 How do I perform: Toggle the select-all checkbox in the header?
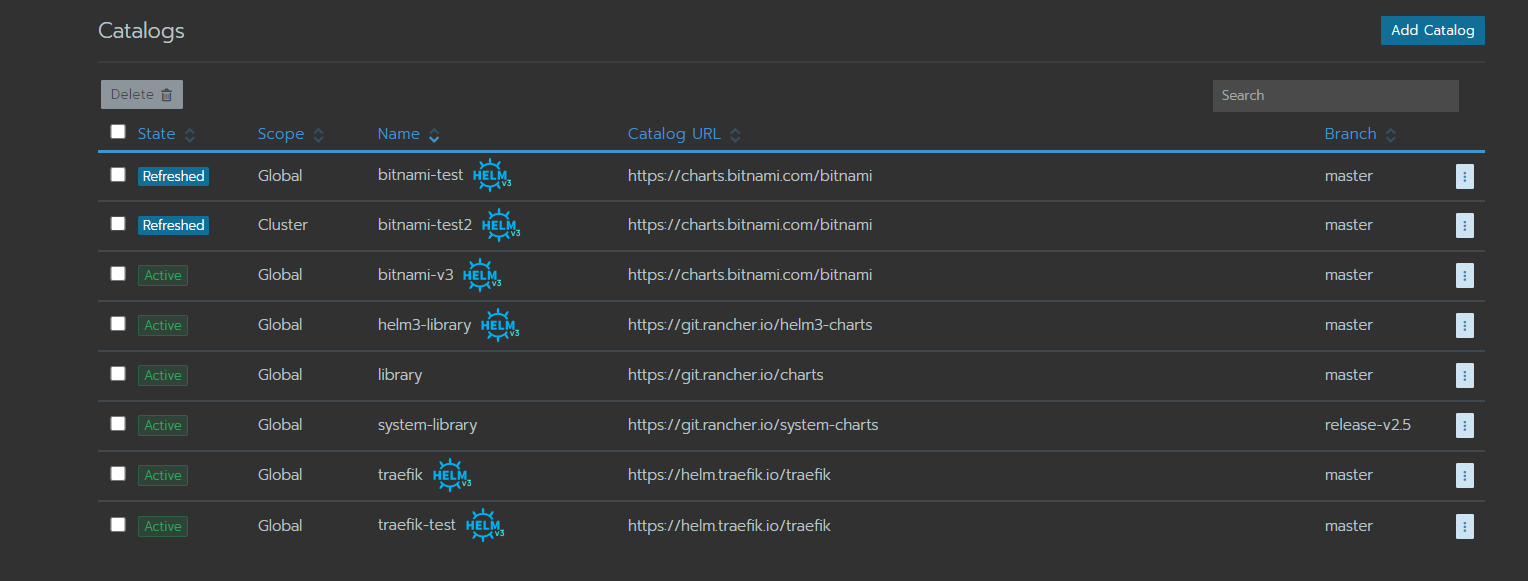tap(117, 131)
